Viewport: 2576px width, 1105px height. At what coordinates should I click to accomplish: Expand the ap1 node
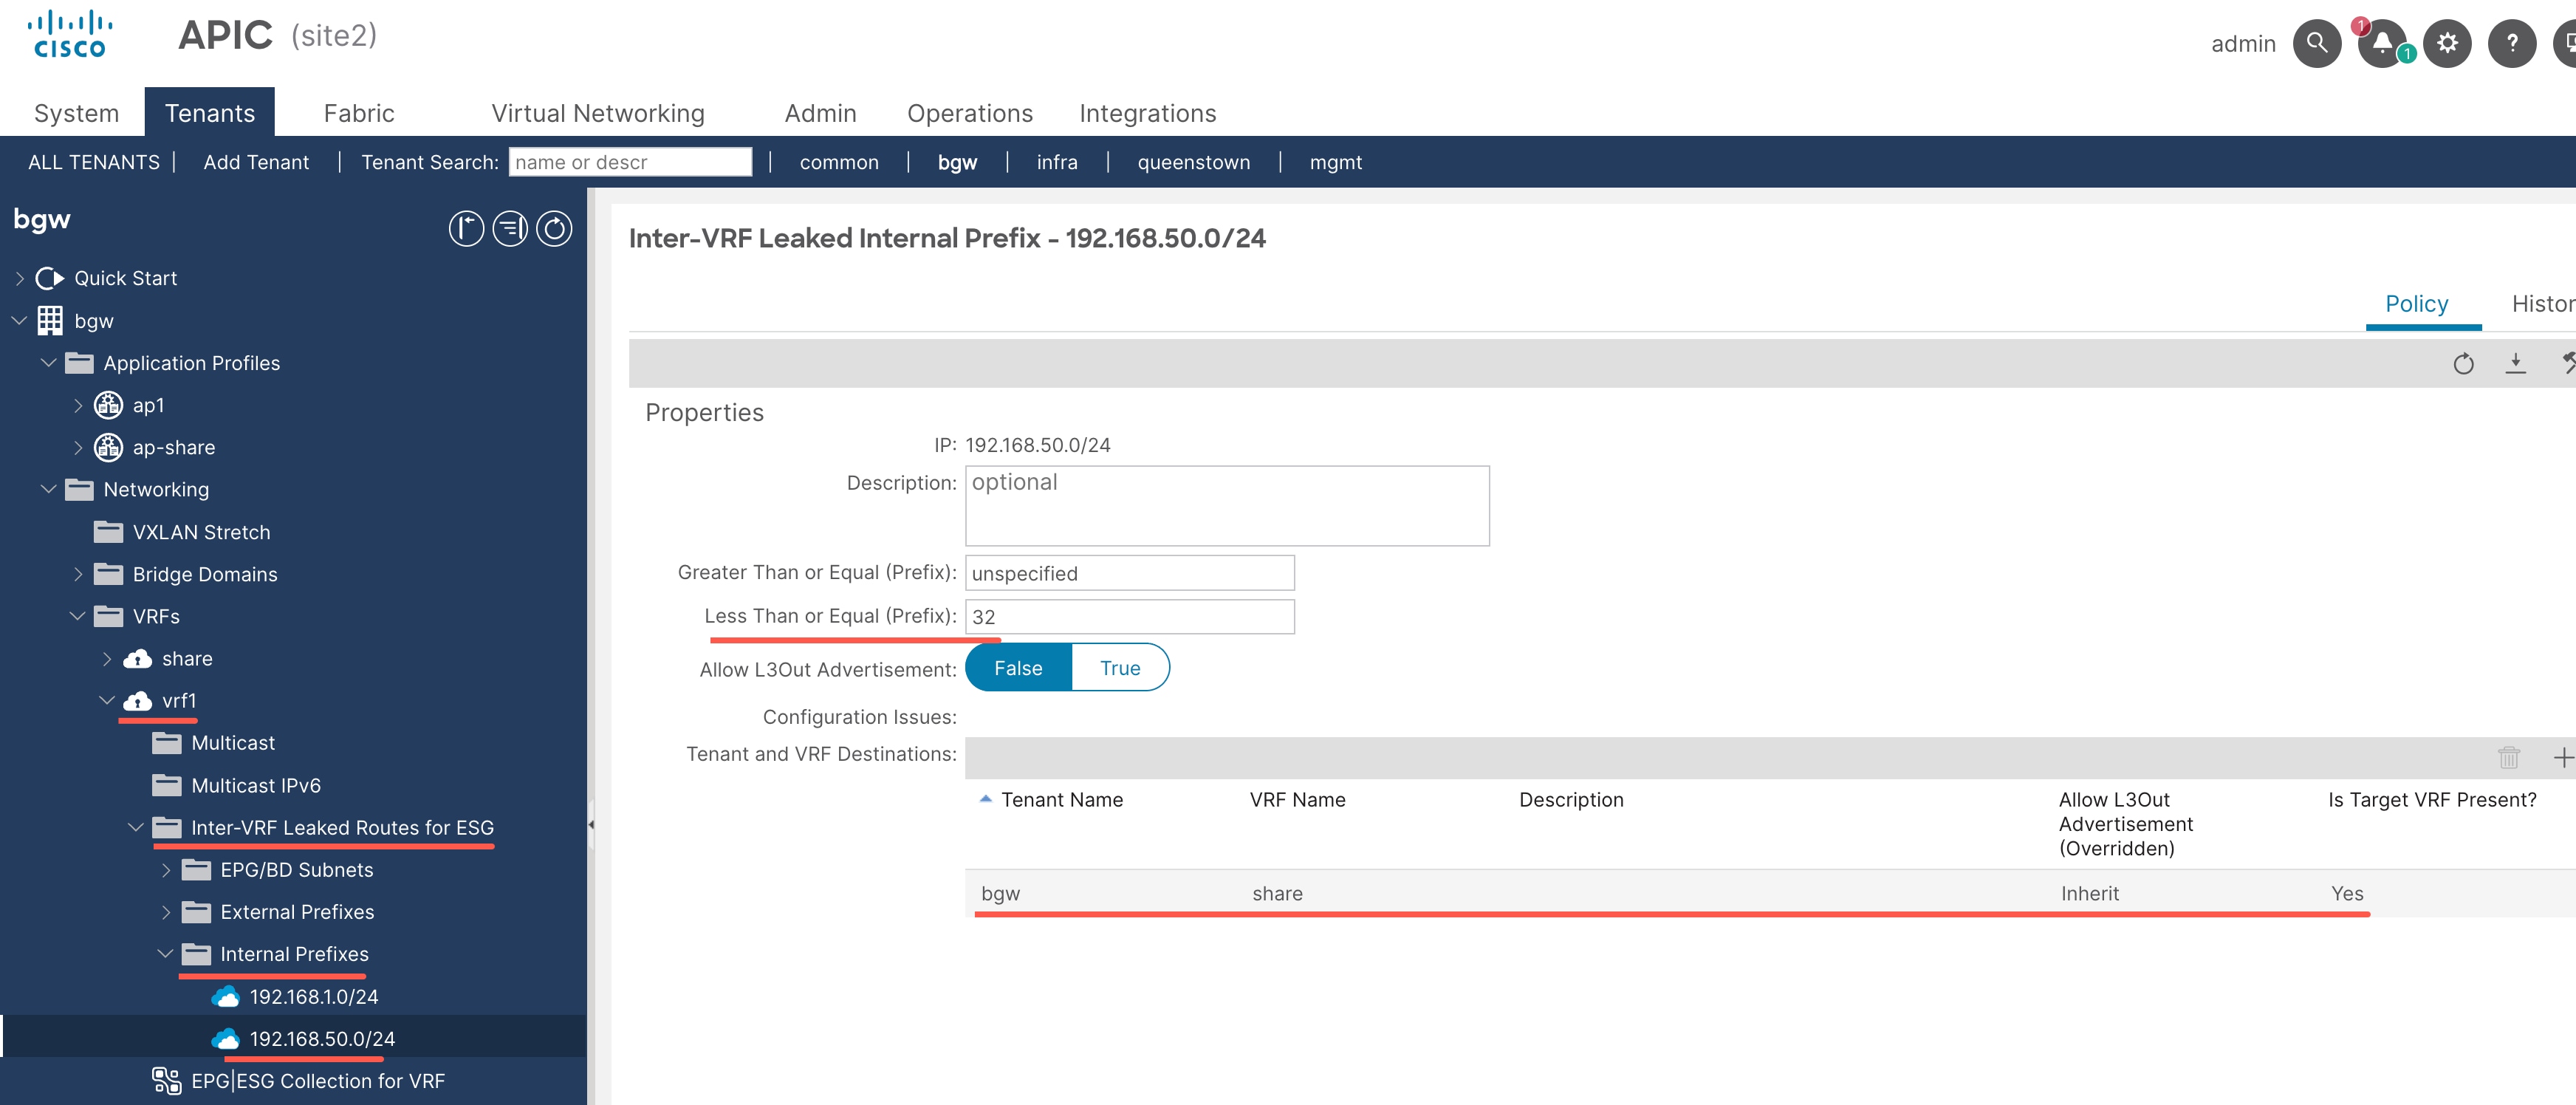(x=78, y=405)
